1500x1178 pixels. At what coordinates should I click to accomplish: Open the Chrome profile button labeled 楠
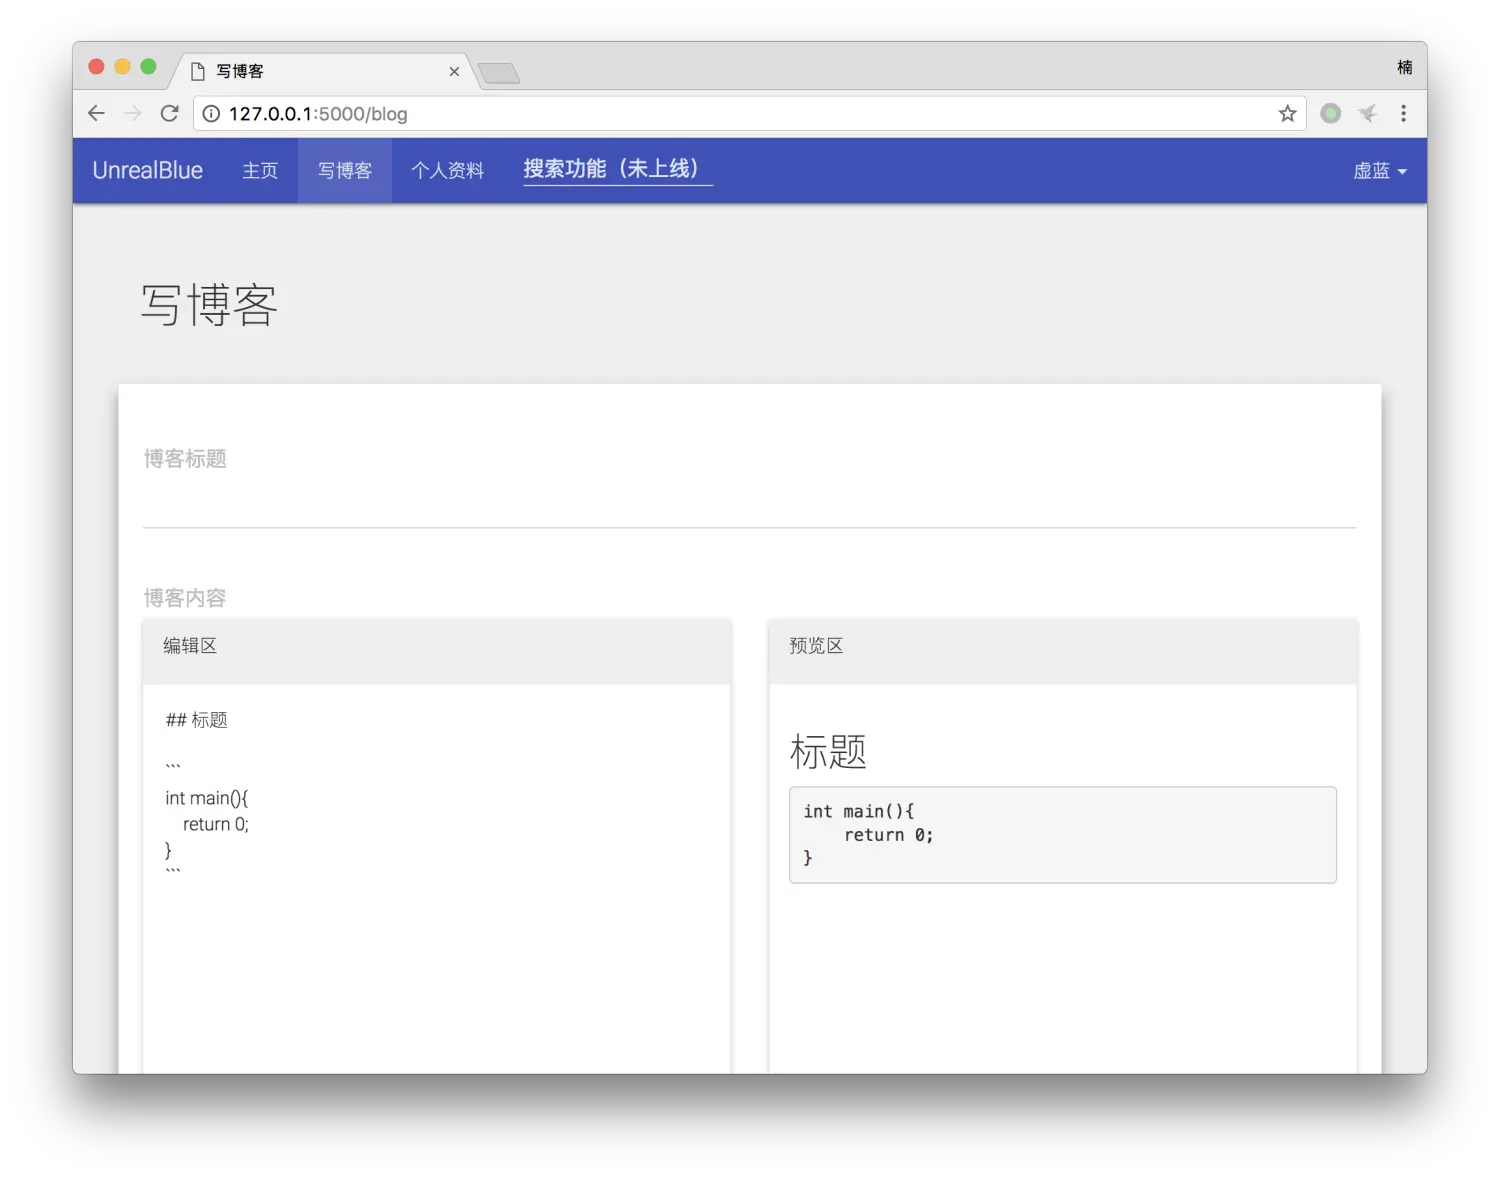1404,67
